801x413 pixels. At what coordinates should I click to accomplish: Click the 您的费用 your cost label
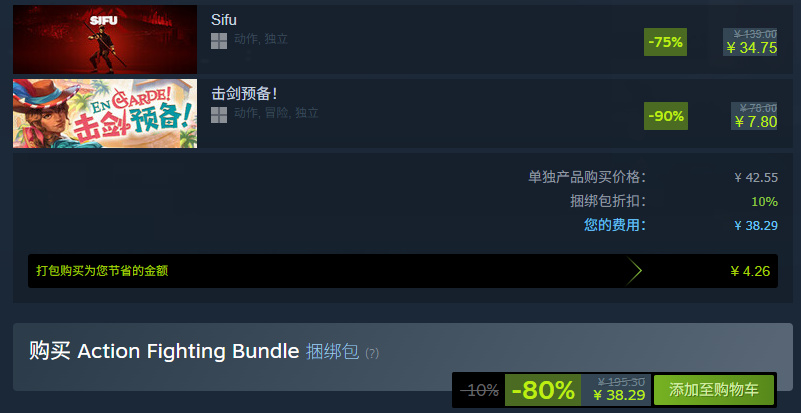coord(615,225)
